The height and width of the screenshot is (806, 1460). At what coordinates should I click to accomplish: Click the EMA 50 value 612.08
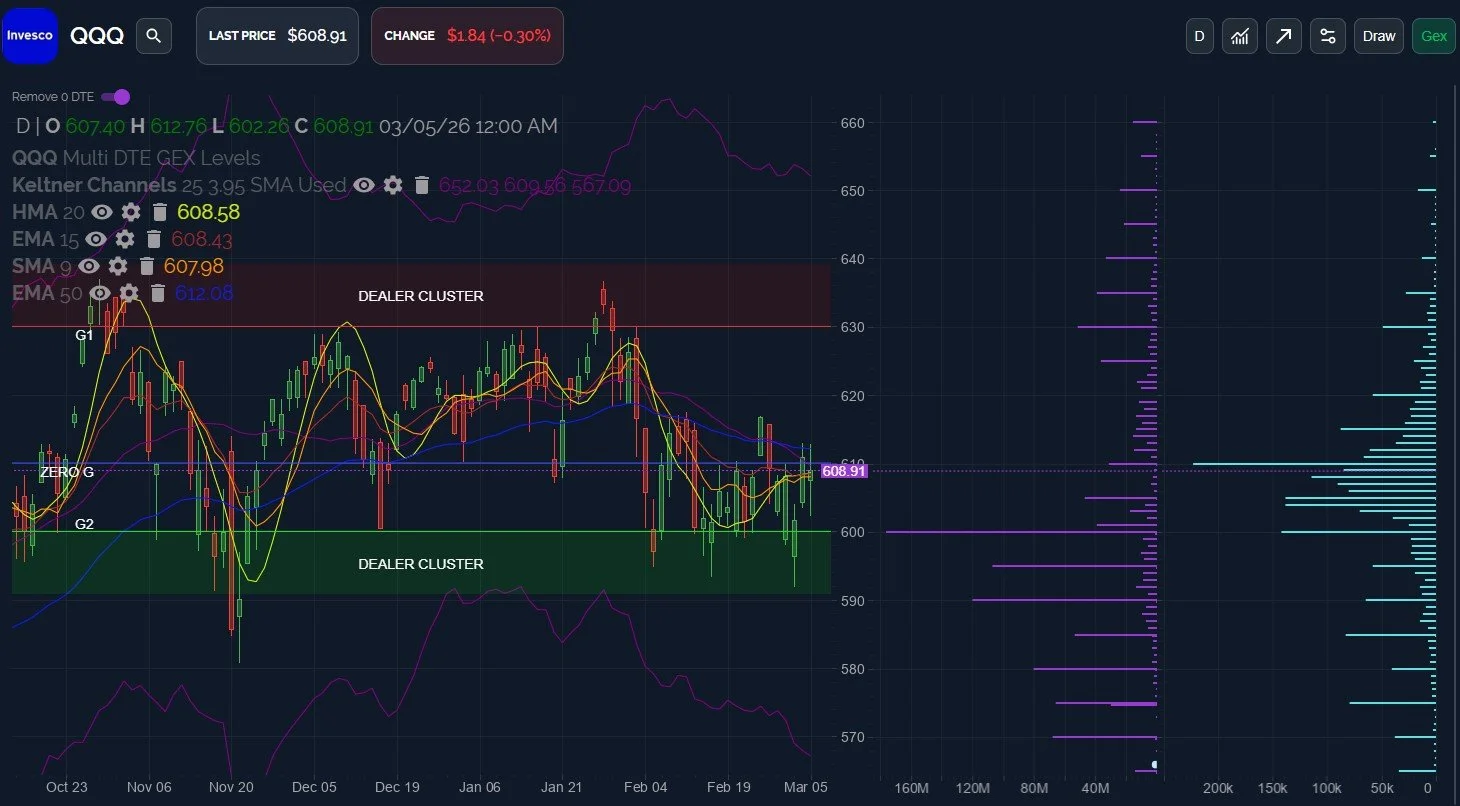[204, 293]
